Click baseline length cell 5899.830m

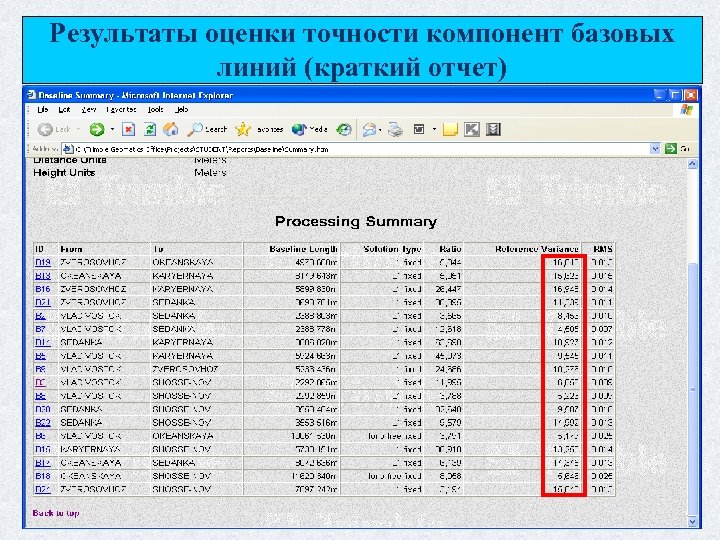315,289
